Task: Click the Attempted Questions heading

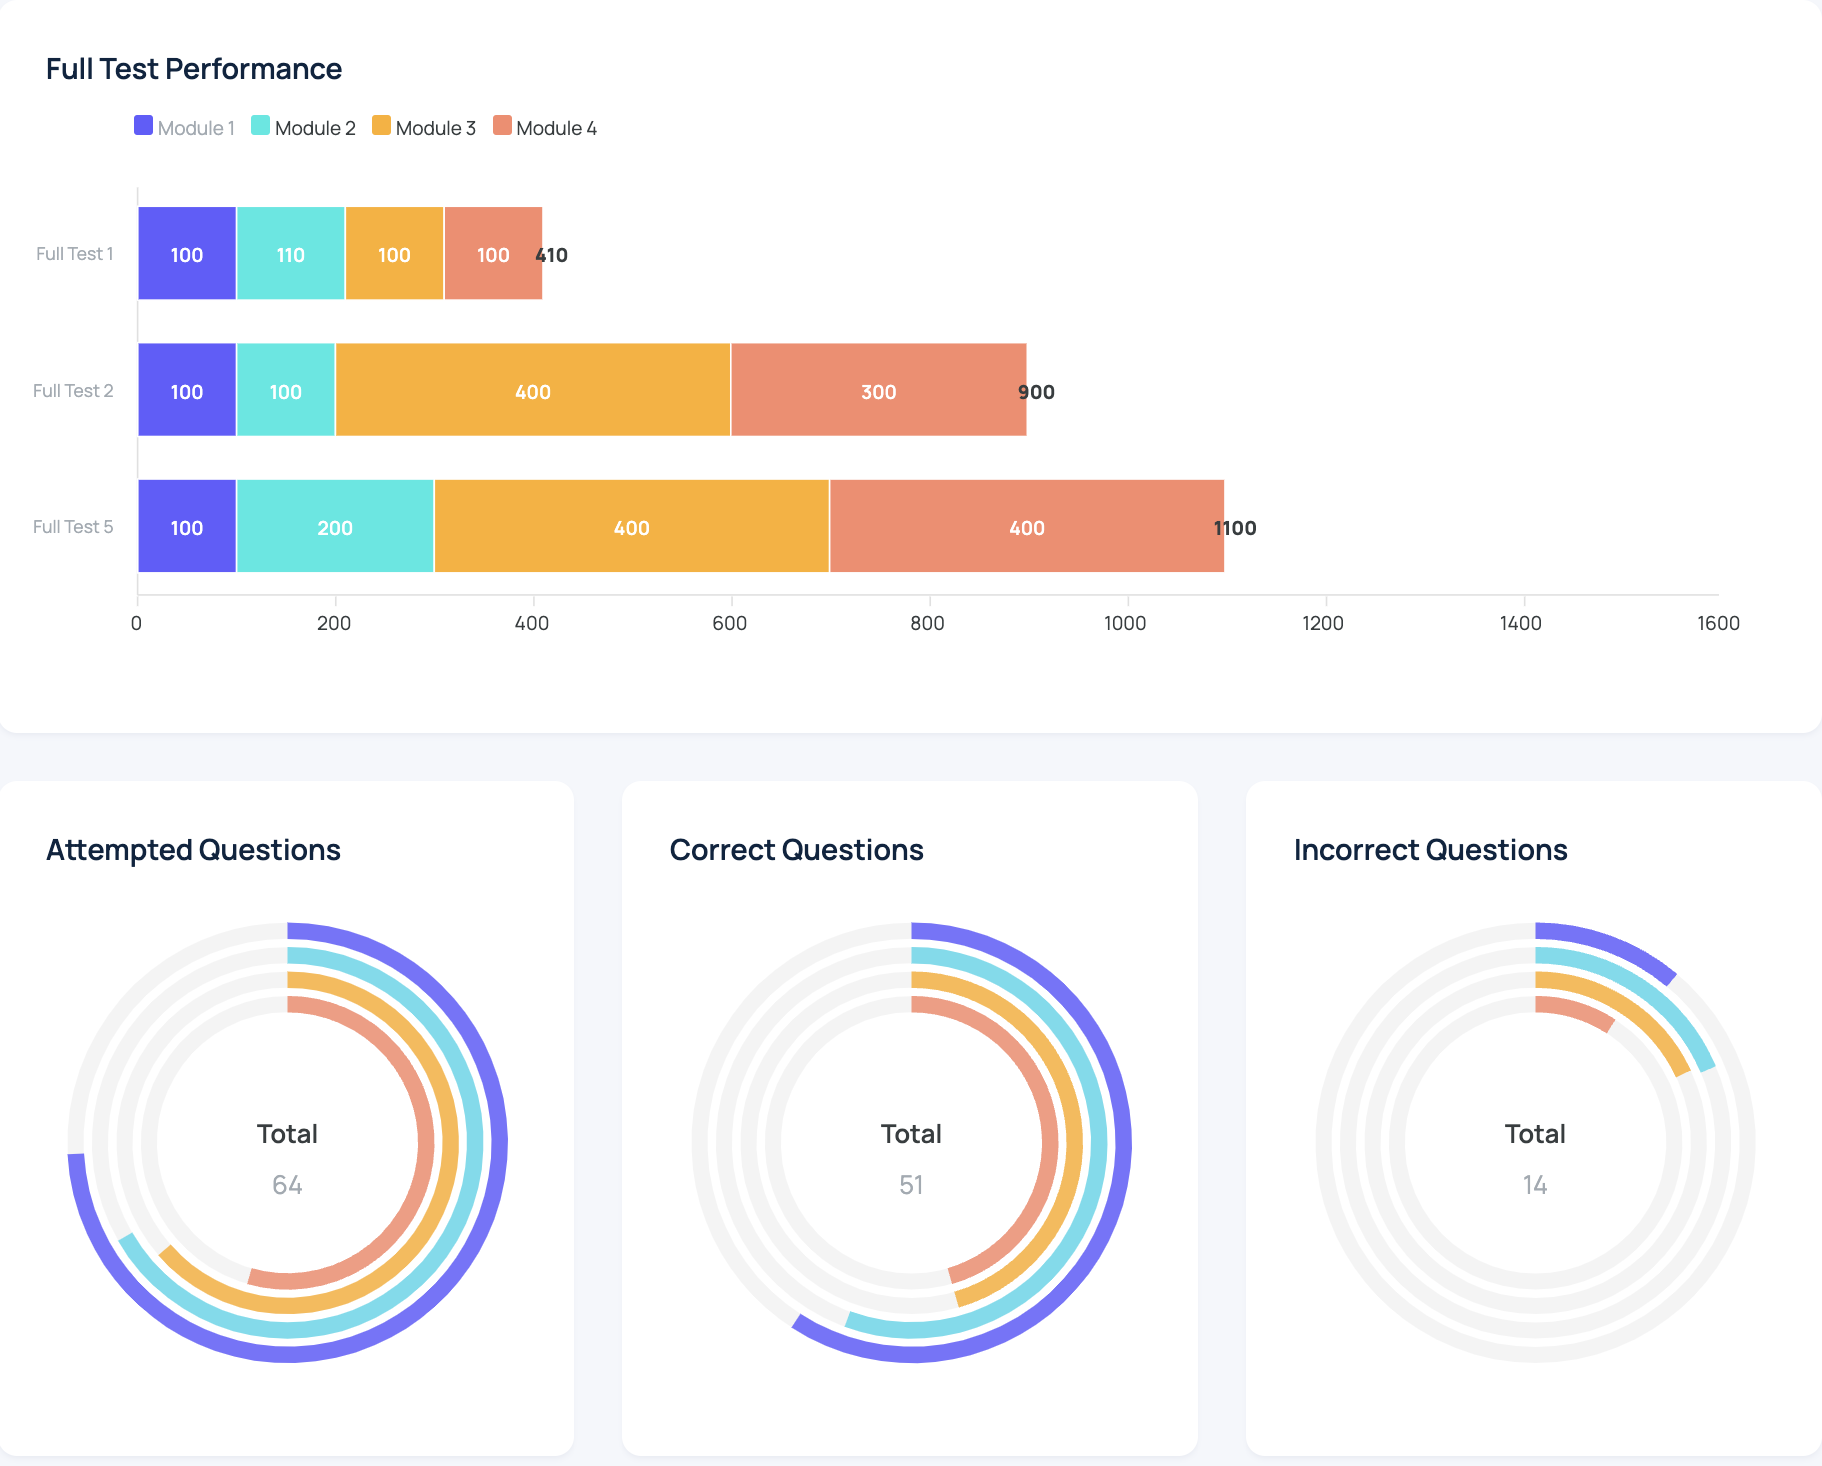Action: pos(193,850)
